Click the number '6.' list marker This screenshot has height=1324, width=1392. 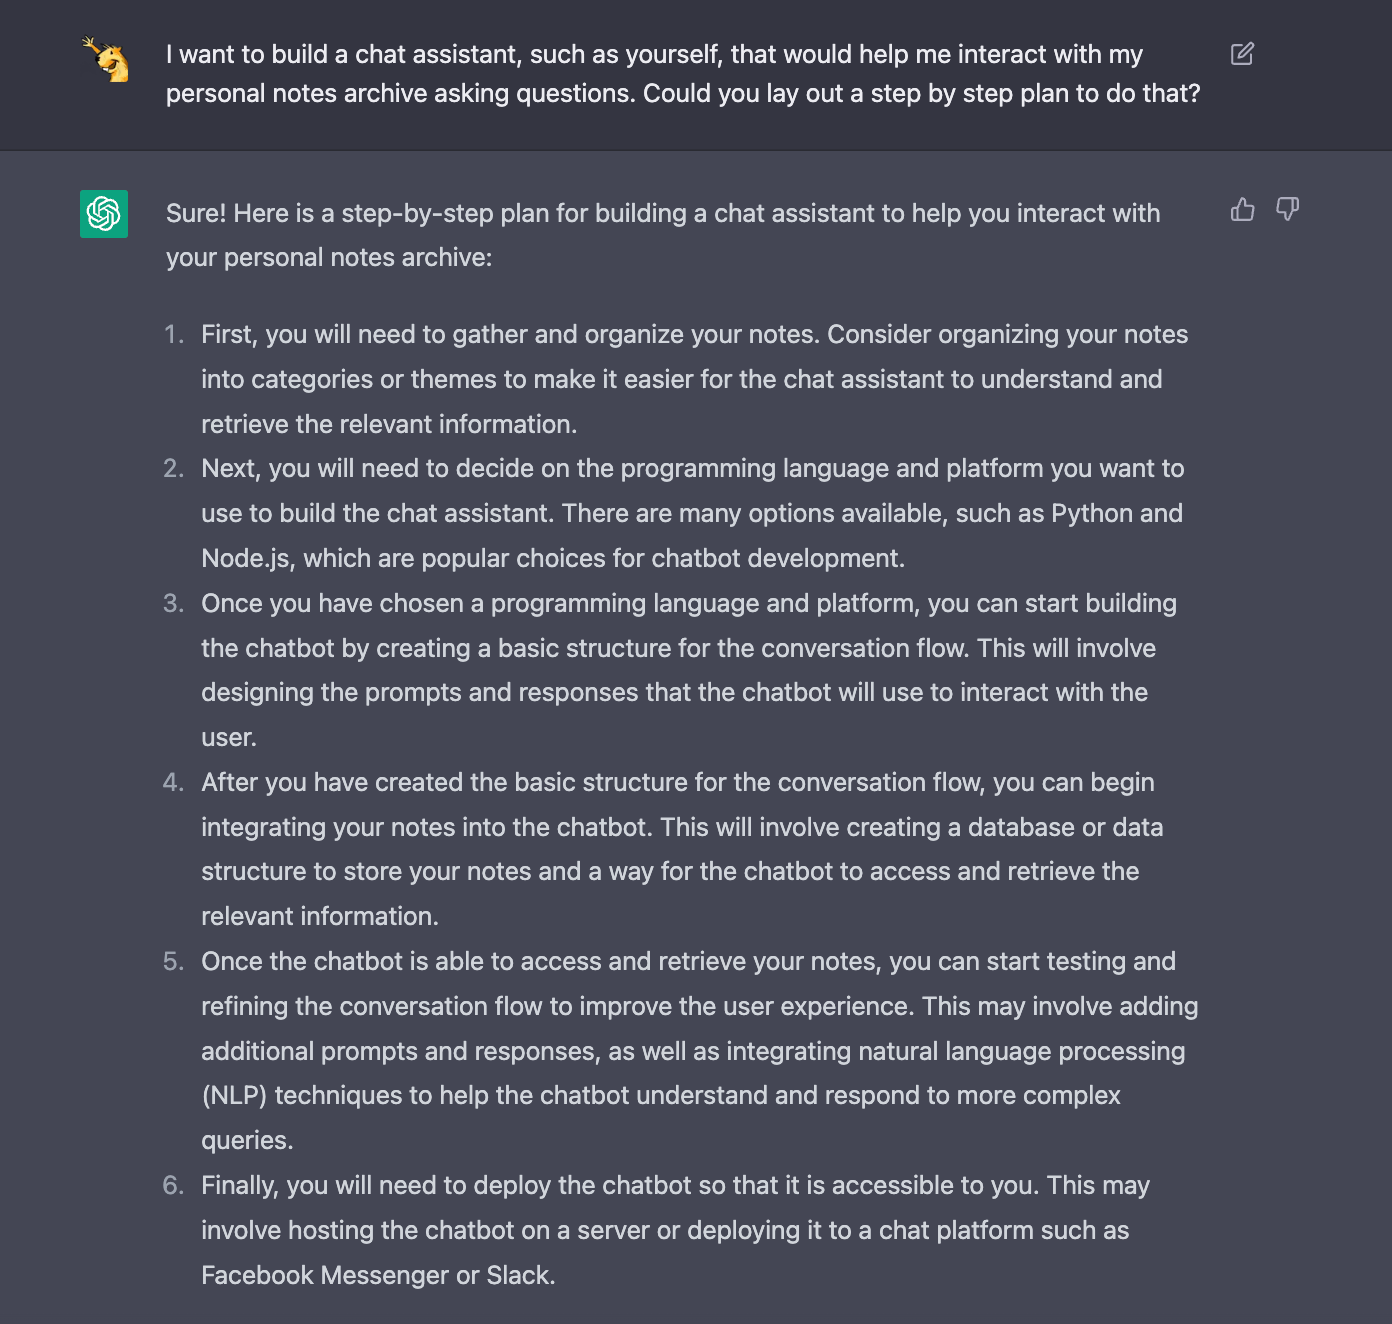(174, 1185)
